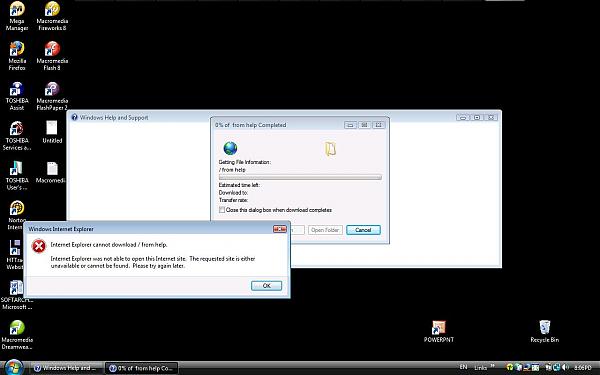This screenshot has width=600, height=375.
Task: Click the Open Folder button
Action: coord(325,230)
